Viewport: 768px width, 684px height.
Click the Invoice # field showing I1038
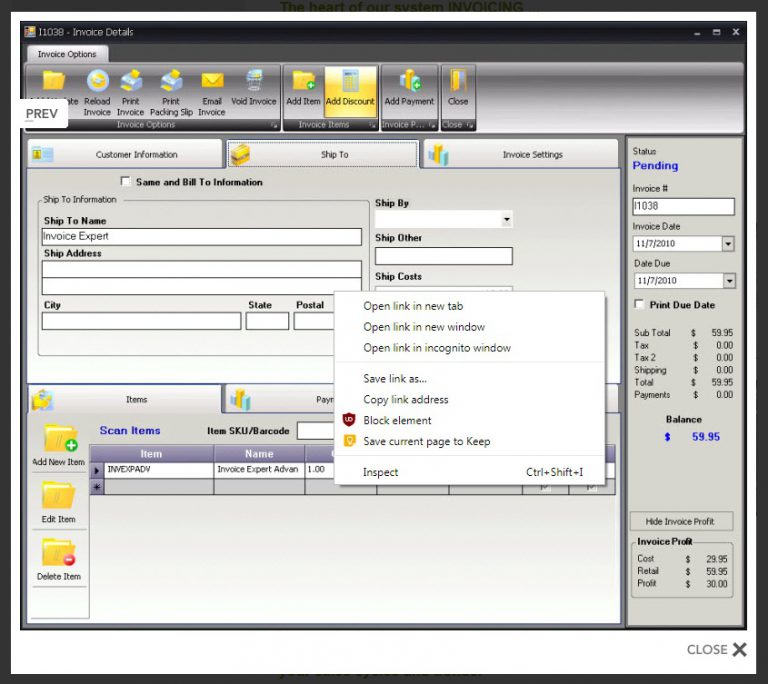[683, 206]
